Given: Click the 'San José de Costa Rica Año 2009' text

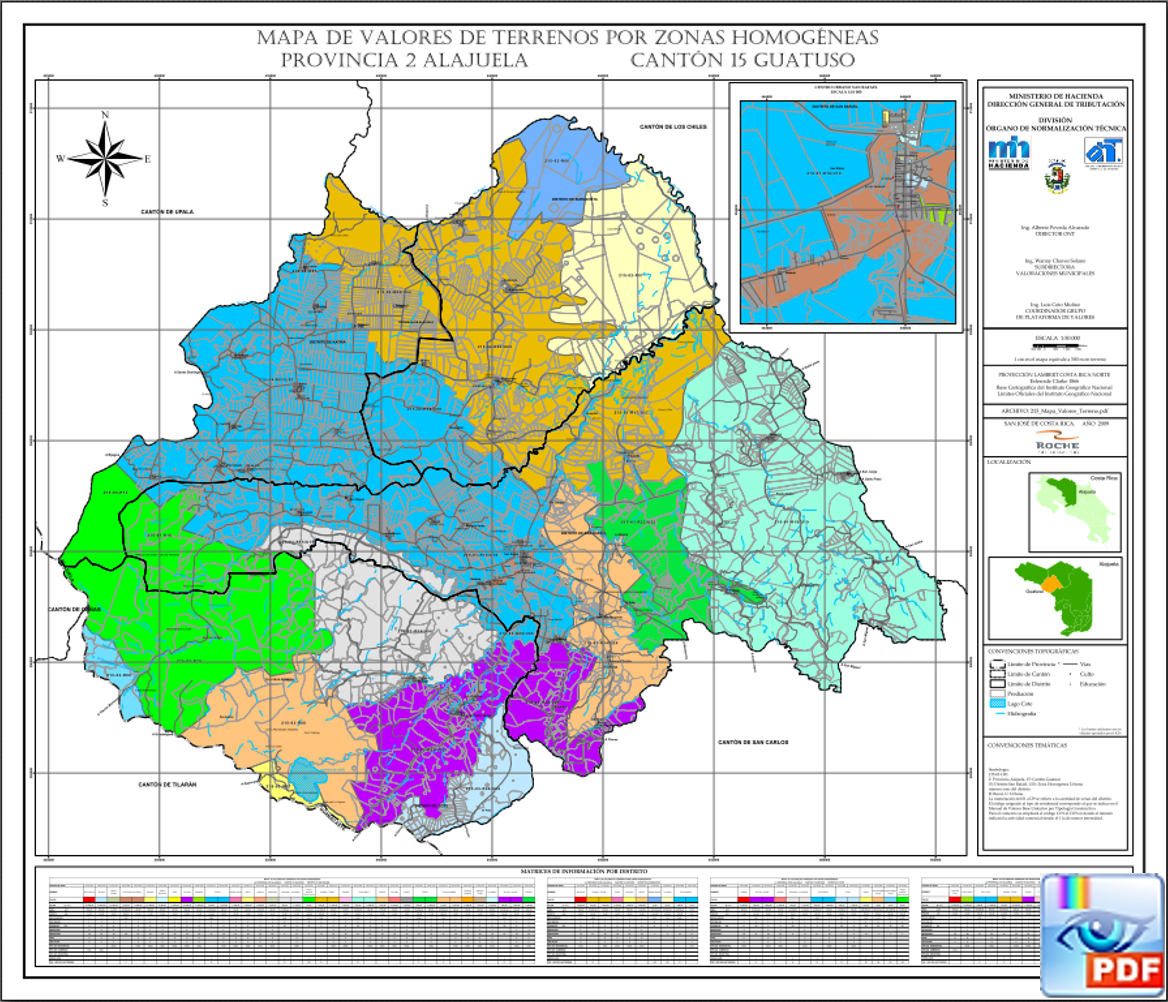Looking at the screenshot, I should point(1055,423).
